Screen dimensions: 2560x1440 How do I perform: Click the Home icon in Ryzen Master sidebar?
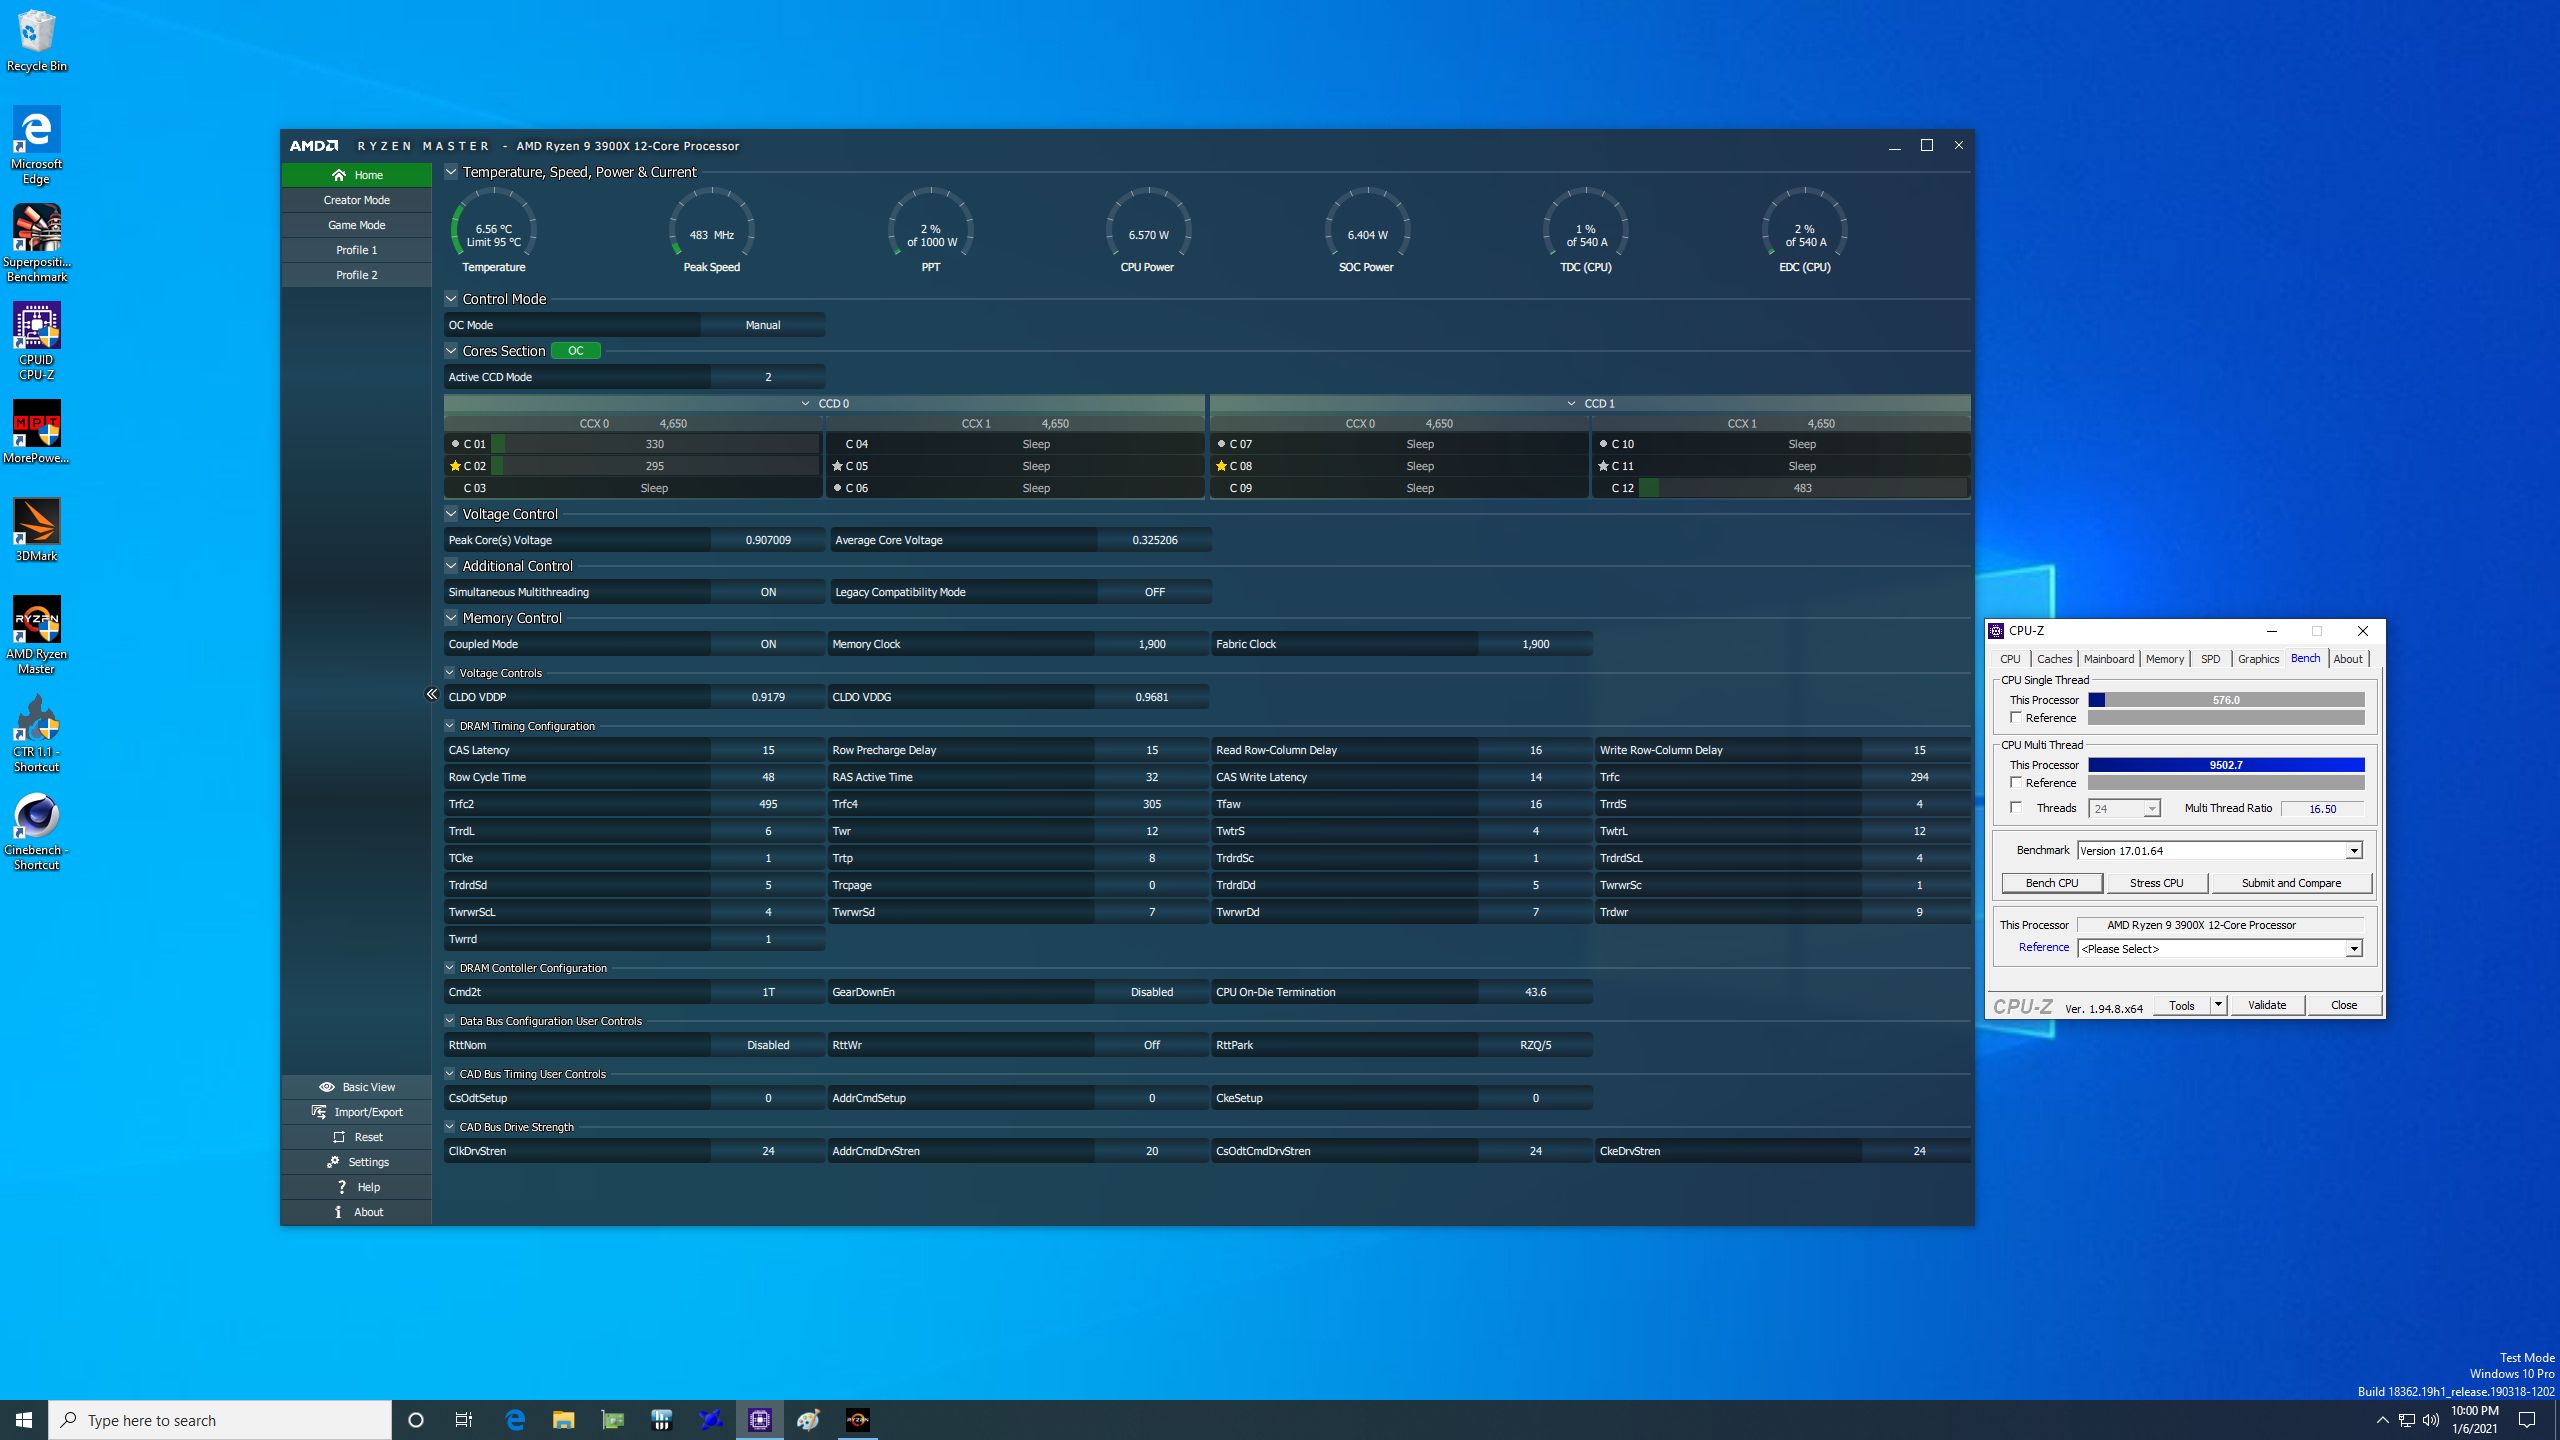pyautogui.click(x=338, y=175)
